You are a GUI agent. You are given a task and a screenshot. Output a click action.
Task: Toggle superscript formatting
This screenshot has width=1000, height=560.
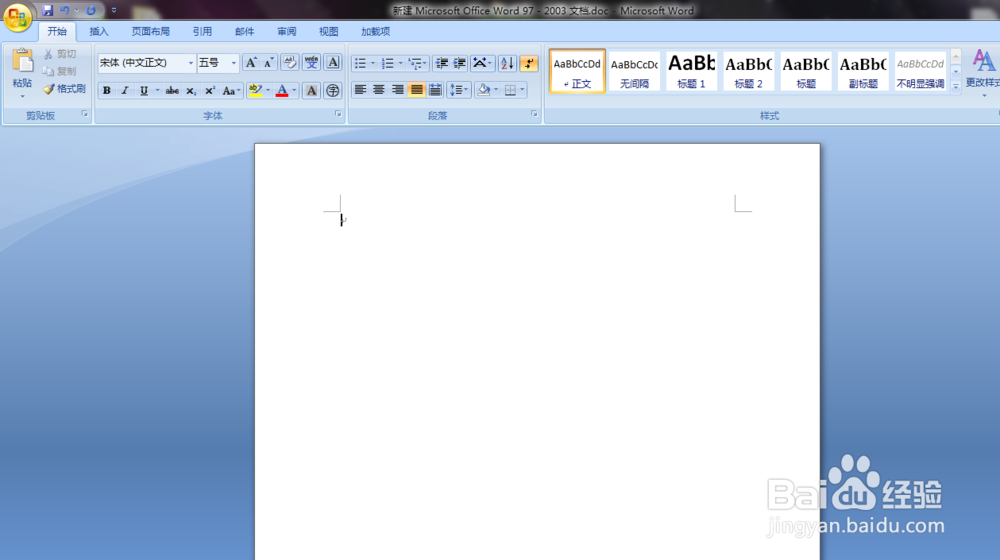pyautogui.click(x=209, y=91)
